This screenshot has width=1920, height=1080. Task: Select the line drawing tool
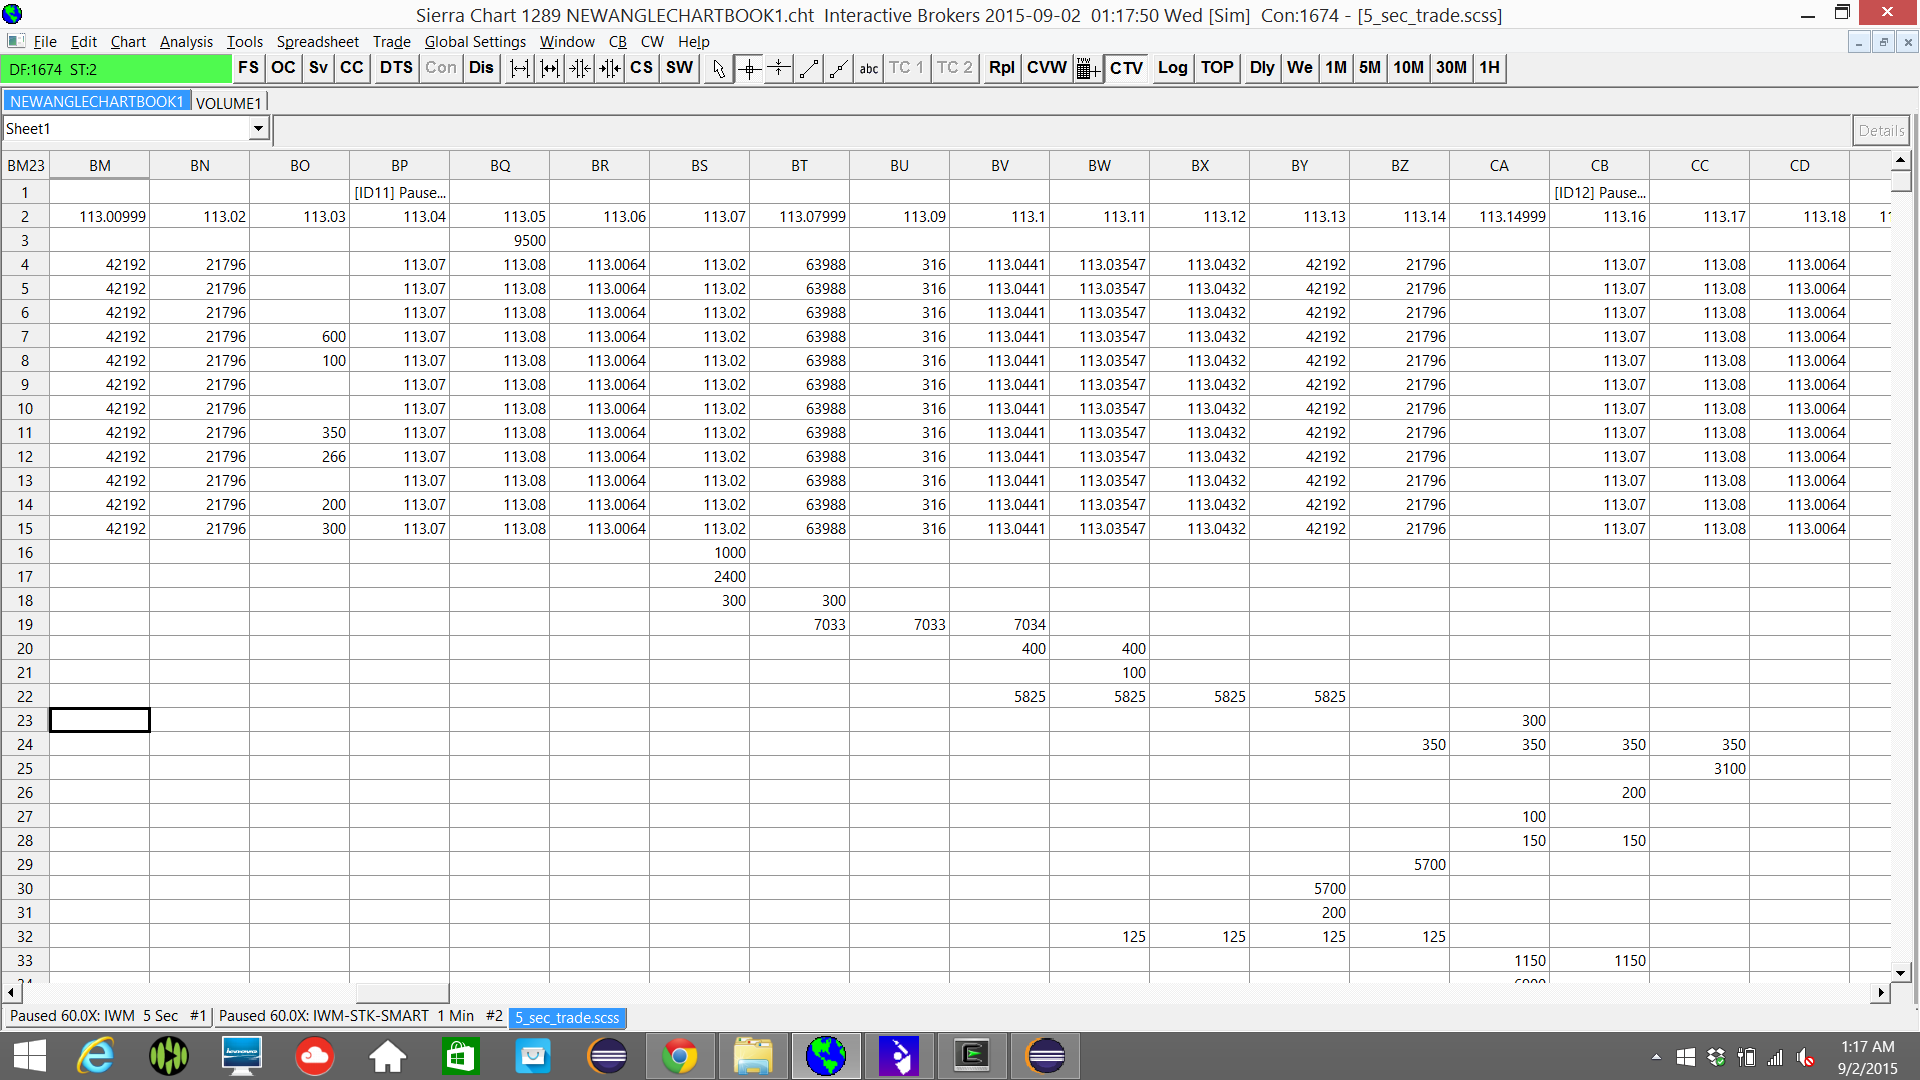click(809, 68)
